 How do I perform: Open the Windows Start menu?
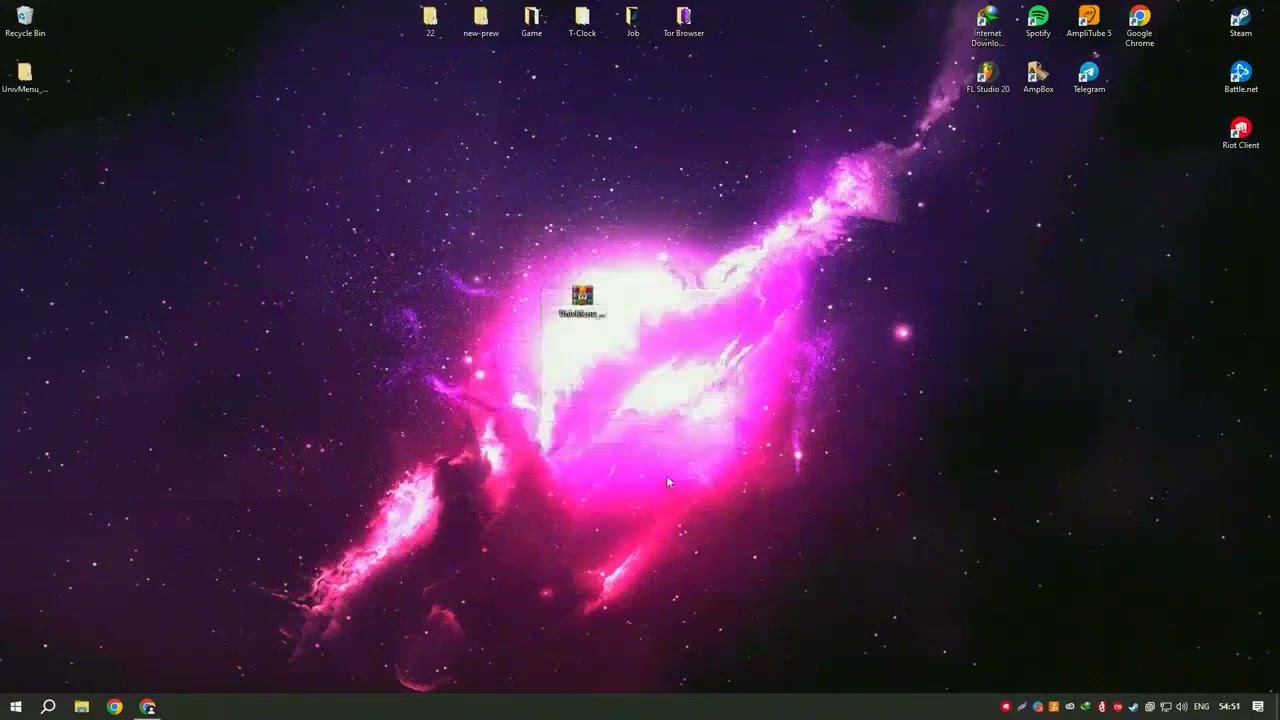point(16,707)
